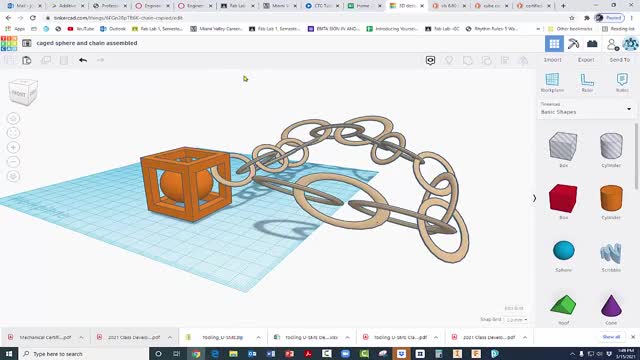Select the Ruler tool
The image size is (640, 360).
(x=587, y=82)
